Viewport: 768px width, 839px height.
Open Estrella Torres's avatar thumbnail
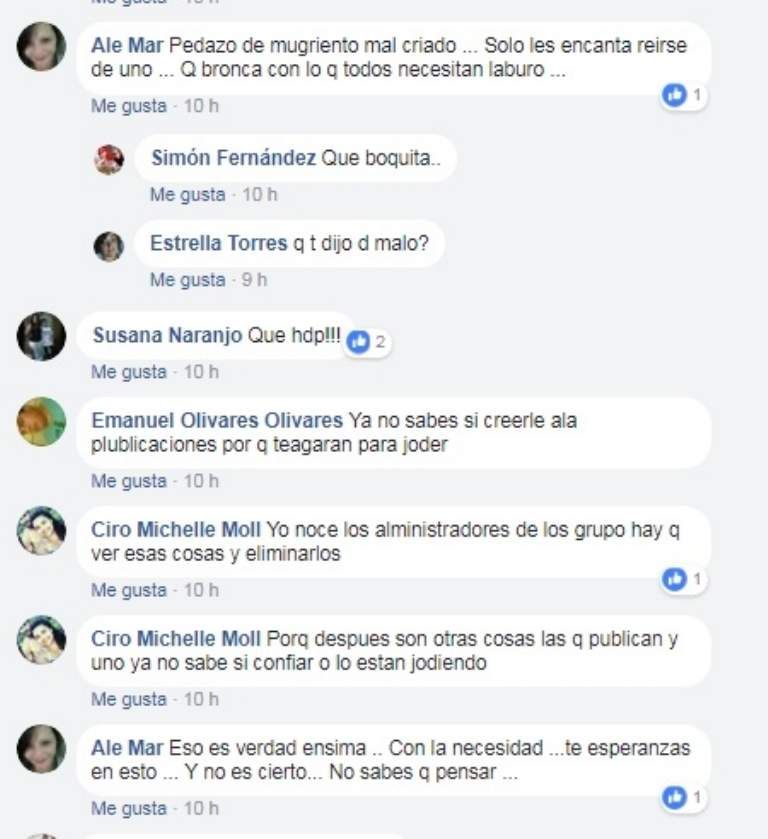click(109, 246)
